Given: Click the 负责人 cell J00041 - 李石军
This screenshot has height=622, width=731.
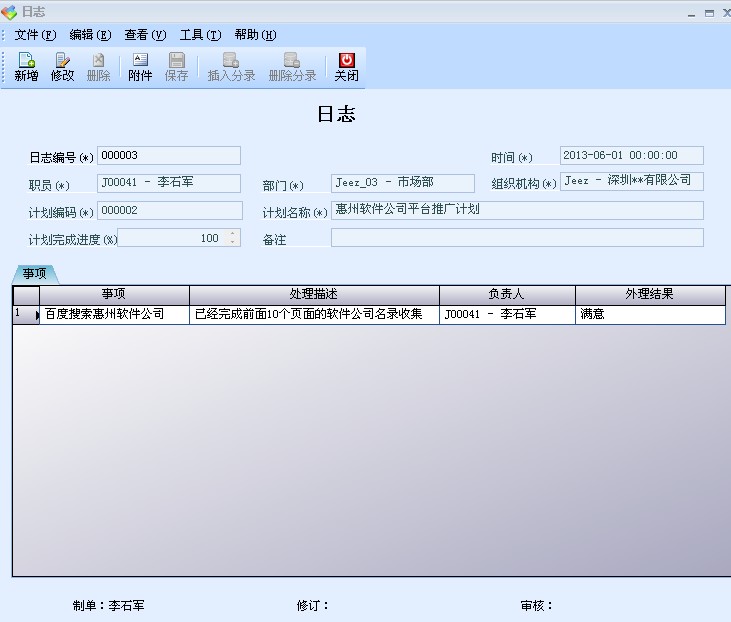Looking at the screenshot, I should (507, 314).
